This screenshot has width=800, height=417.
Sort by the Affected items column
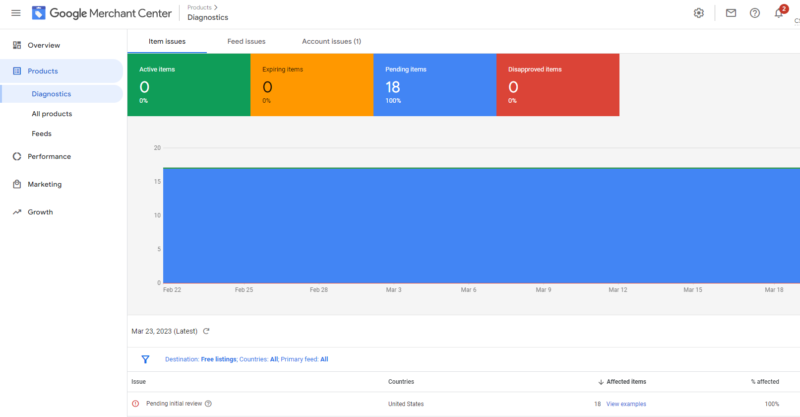point(625,381)
